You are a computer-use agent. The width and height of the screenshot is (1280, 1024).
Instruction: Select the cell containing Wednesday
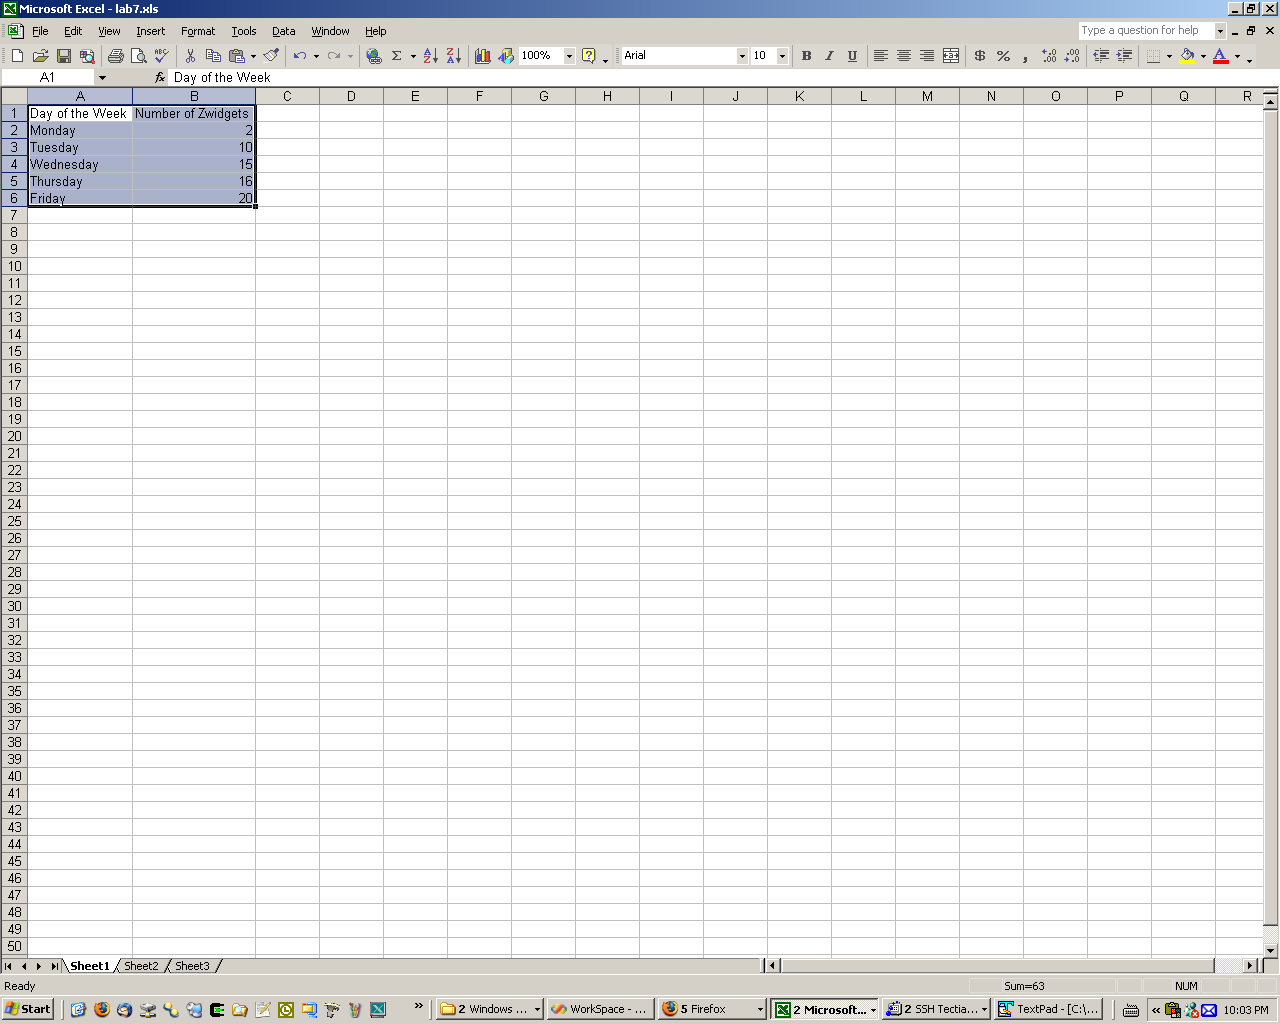pyautogui.click(x=80, y=164)
